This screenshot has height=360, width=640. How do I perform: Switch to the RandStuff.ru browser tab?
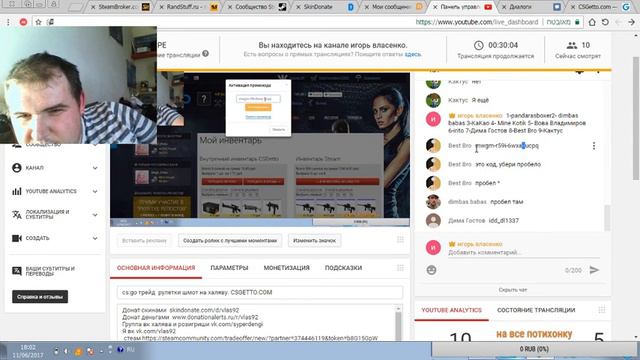pos(188,7)
